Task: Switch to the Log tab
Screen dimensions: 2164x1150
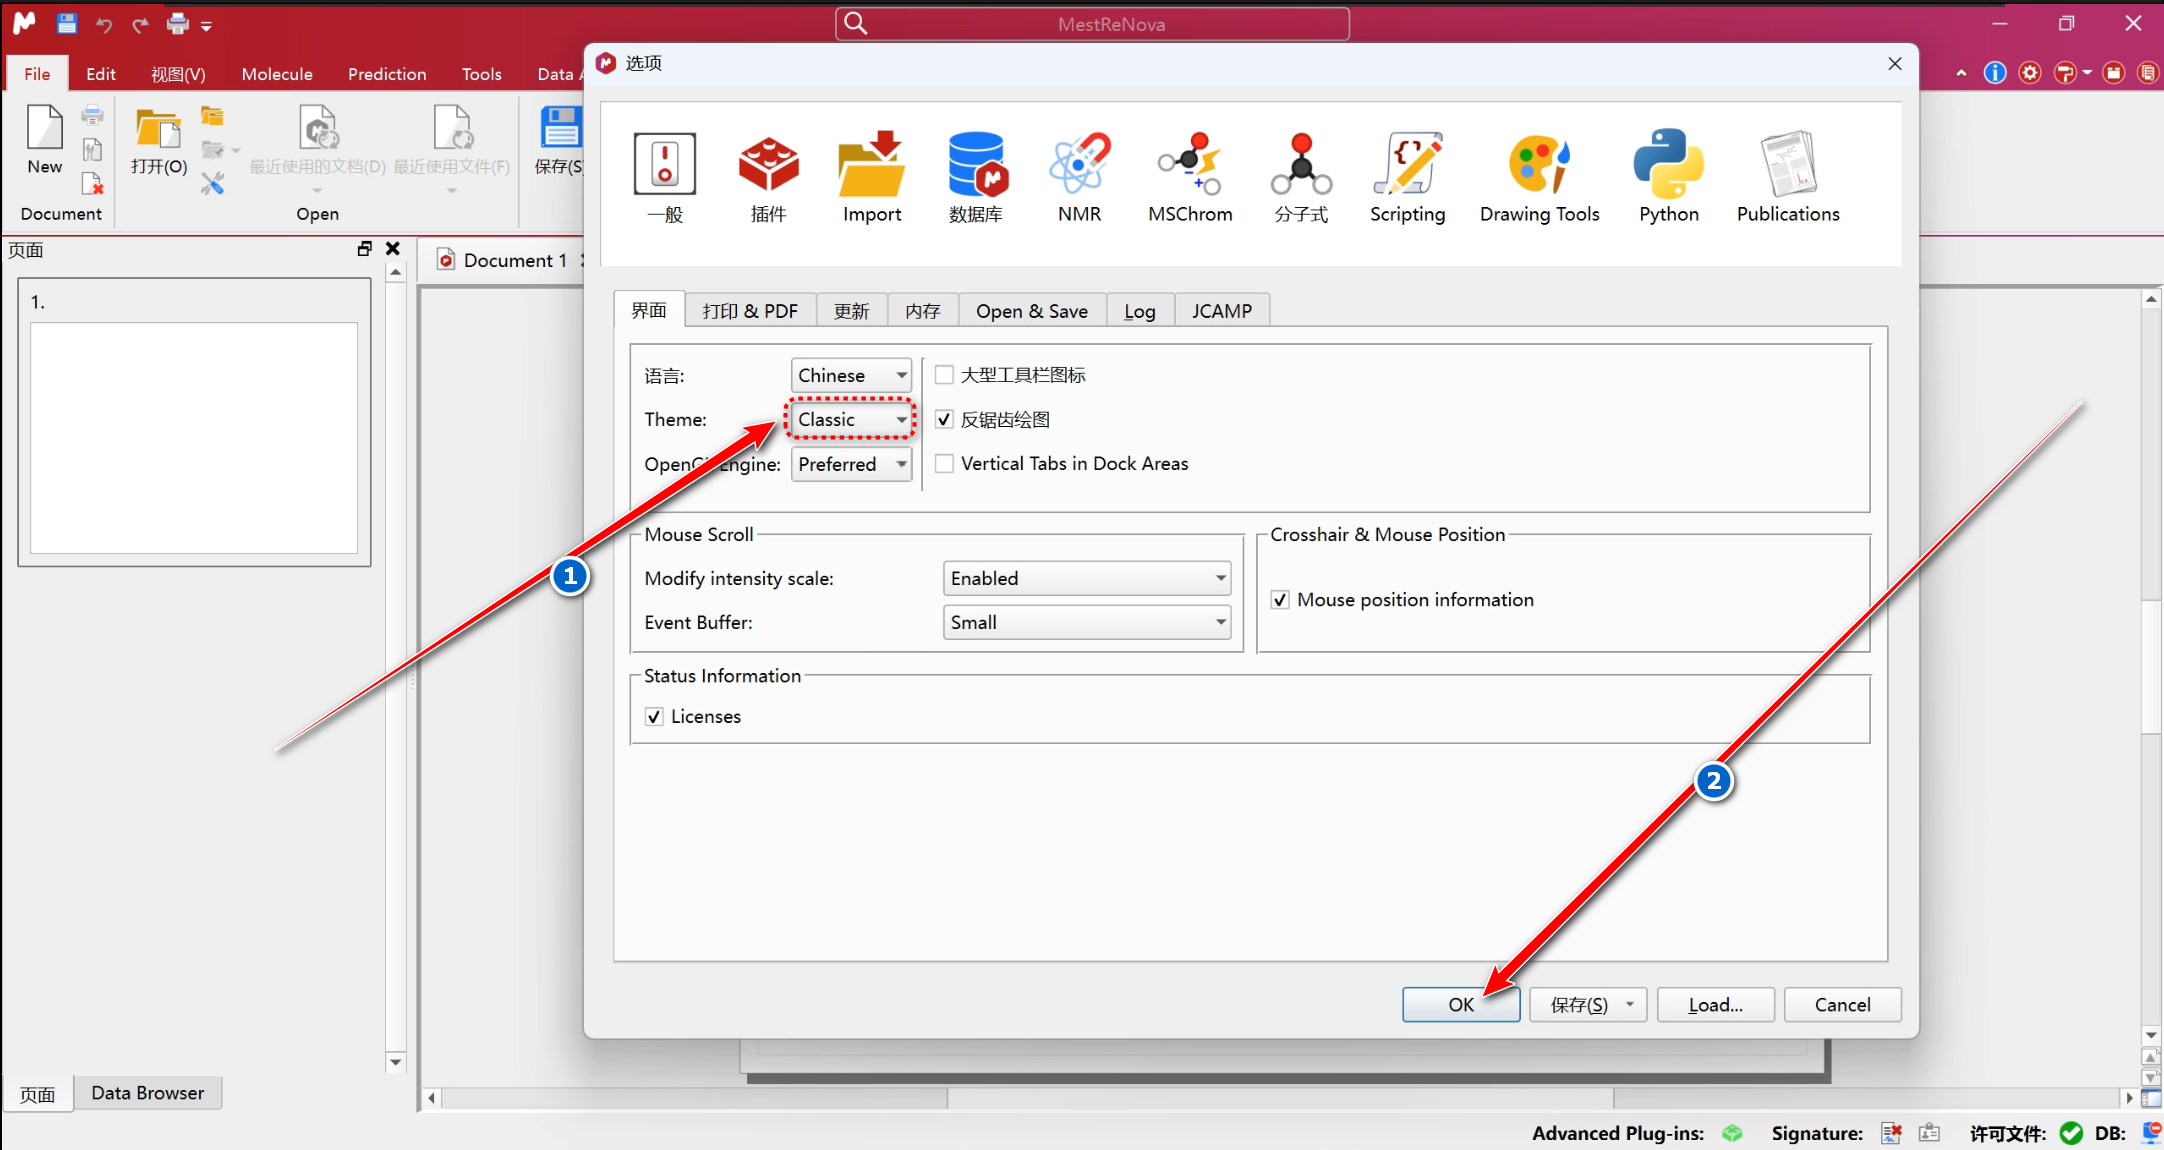Action: click(x=1140, y=311)
